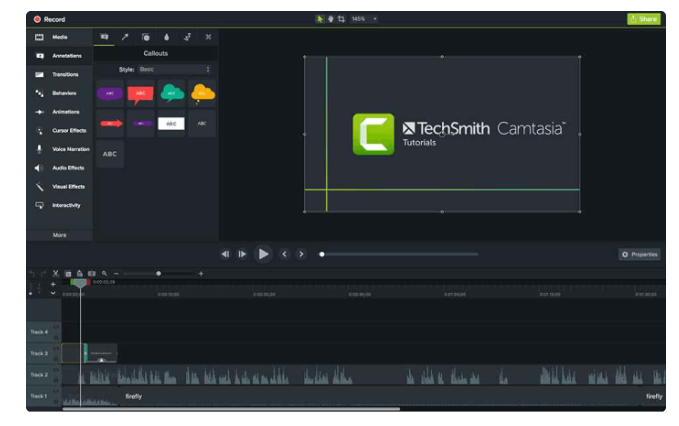Select the pan hand tool

(x=330, y=19)
